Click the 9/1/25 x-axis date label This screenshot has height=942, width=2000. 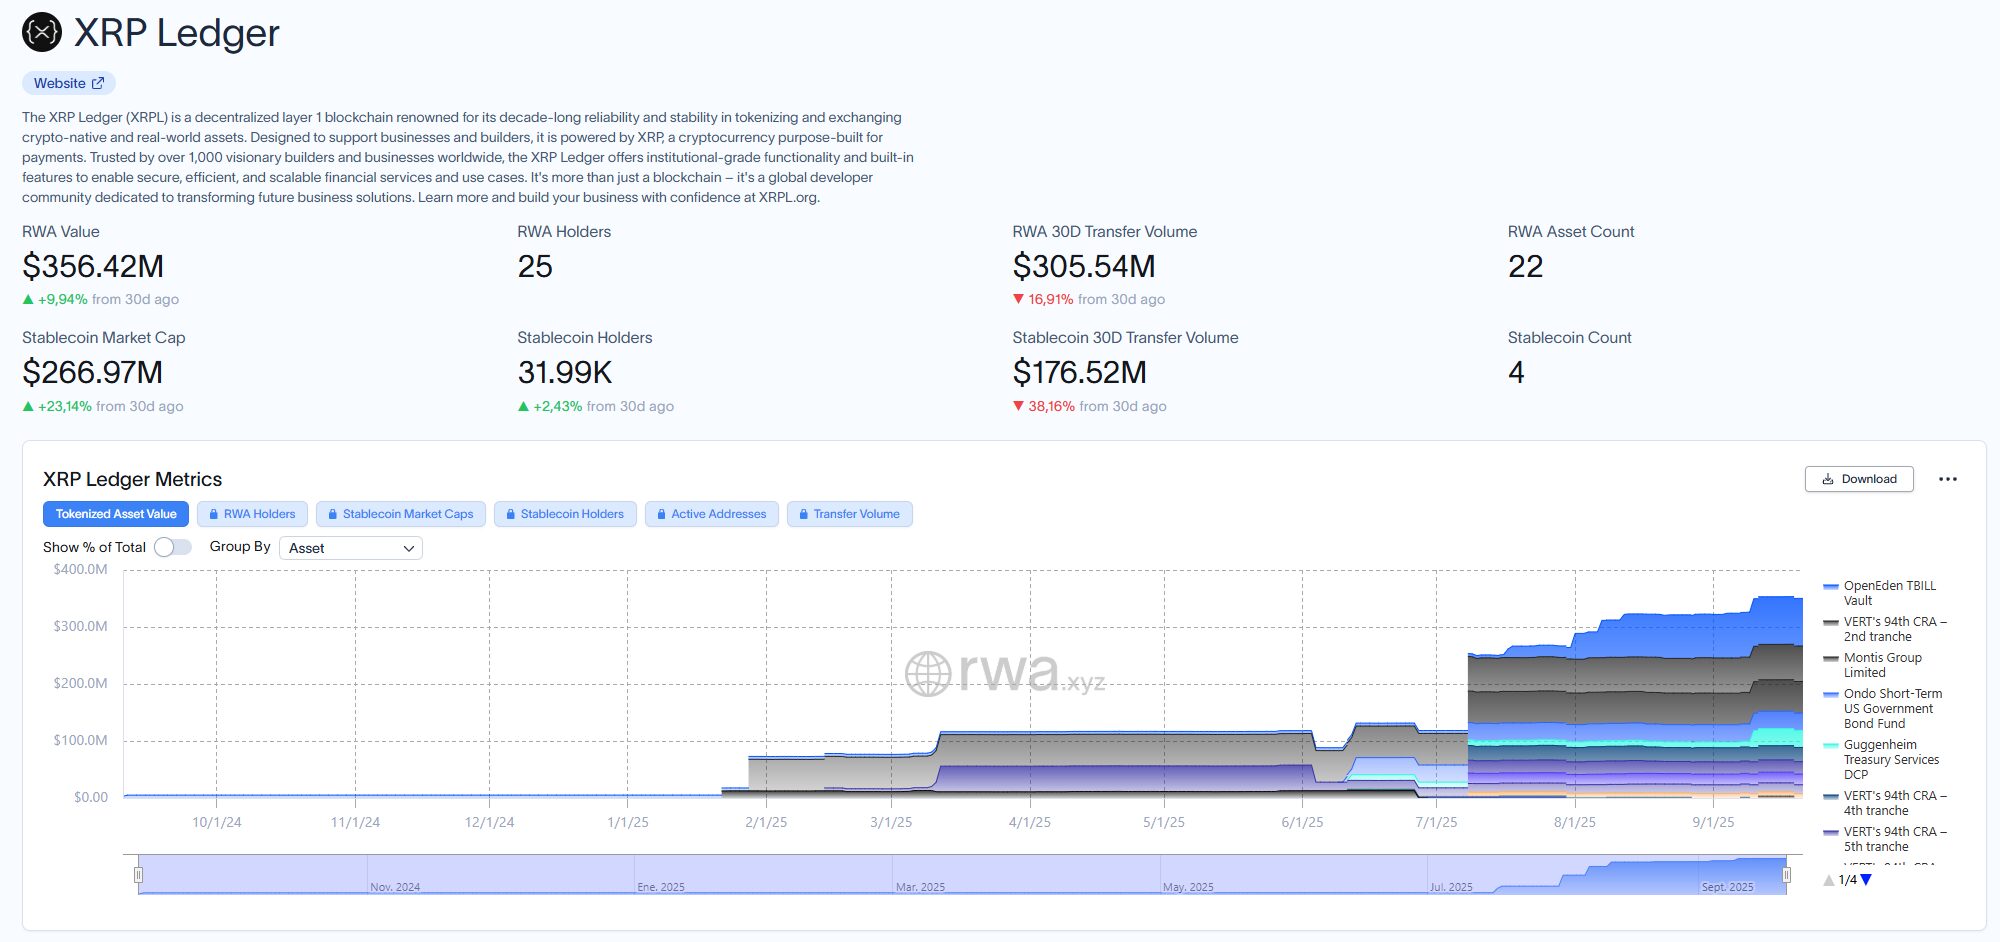[x=1713, y=822]
